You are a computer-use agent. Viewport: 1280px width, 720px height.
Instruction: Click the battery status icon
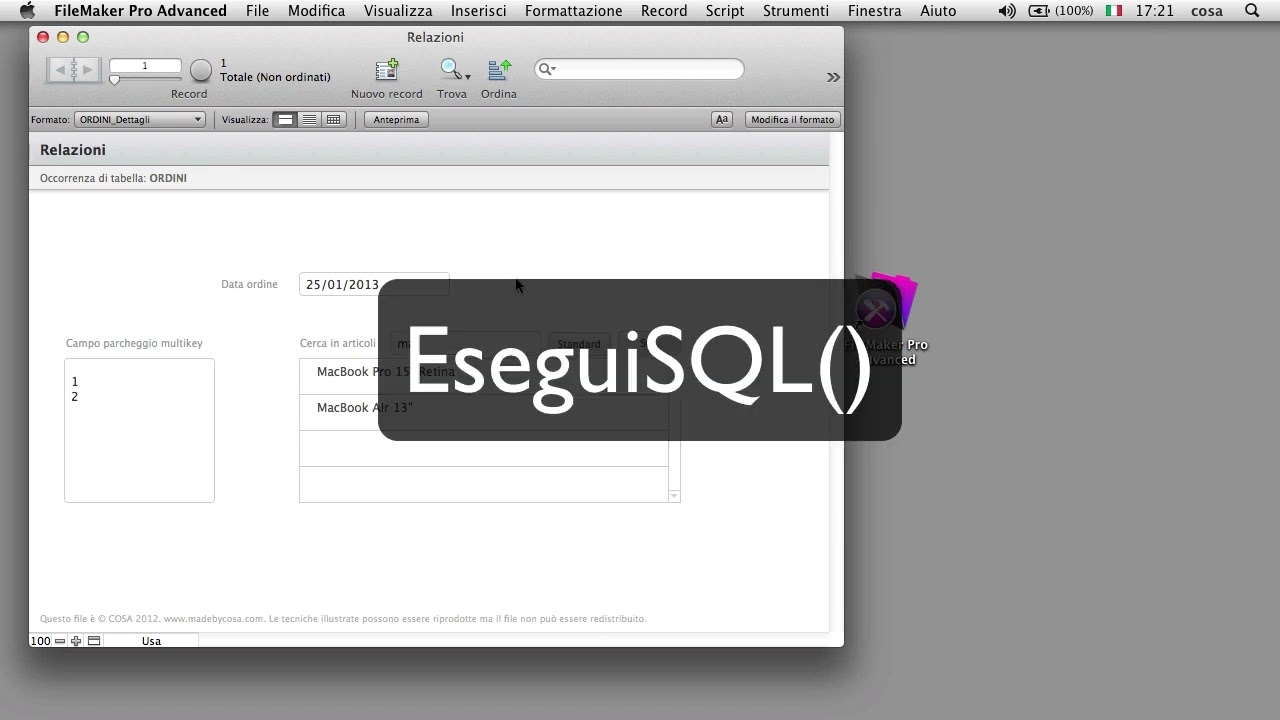pyautogui.click(x=1039, y=11)
